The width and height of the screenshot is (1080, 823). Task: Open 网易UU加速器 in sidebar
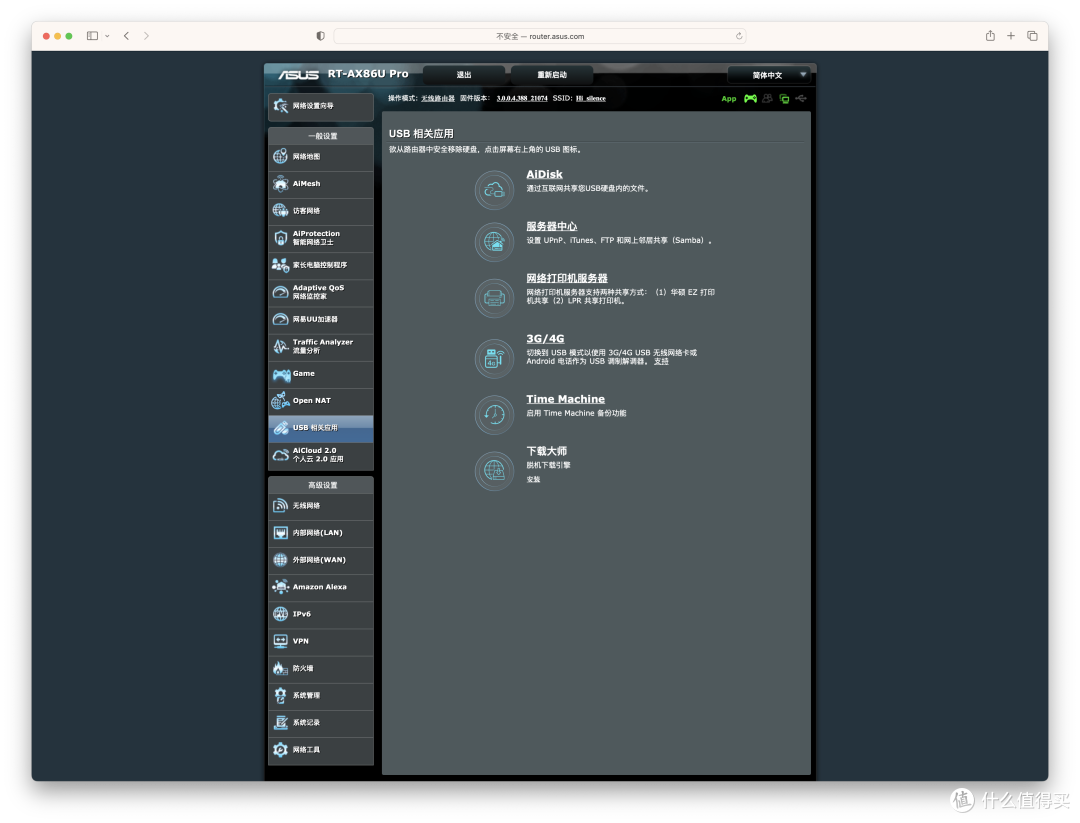coord(320,320)
